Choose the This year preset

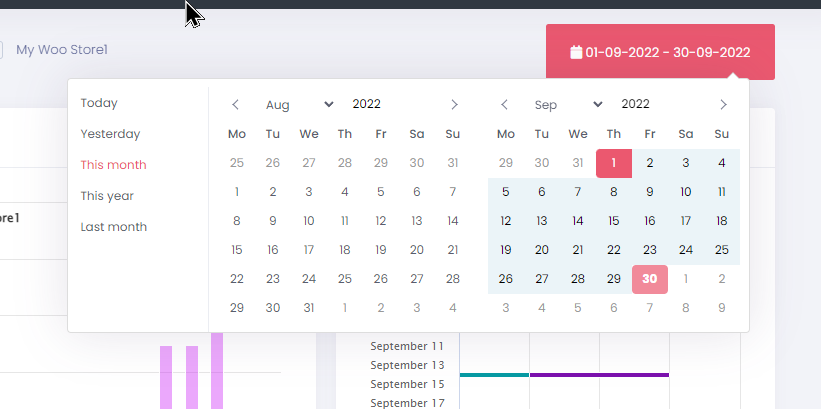point(107,196)
